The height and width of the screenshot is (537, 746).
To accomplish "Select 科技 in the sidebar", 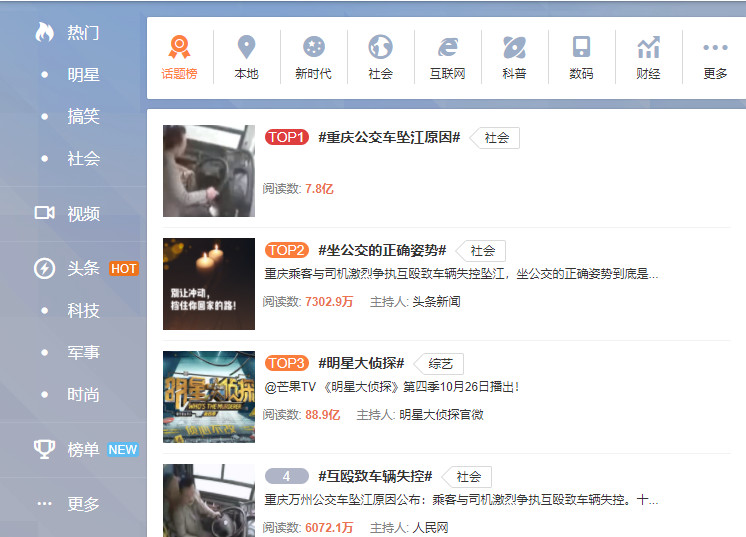I will (83, 311).
